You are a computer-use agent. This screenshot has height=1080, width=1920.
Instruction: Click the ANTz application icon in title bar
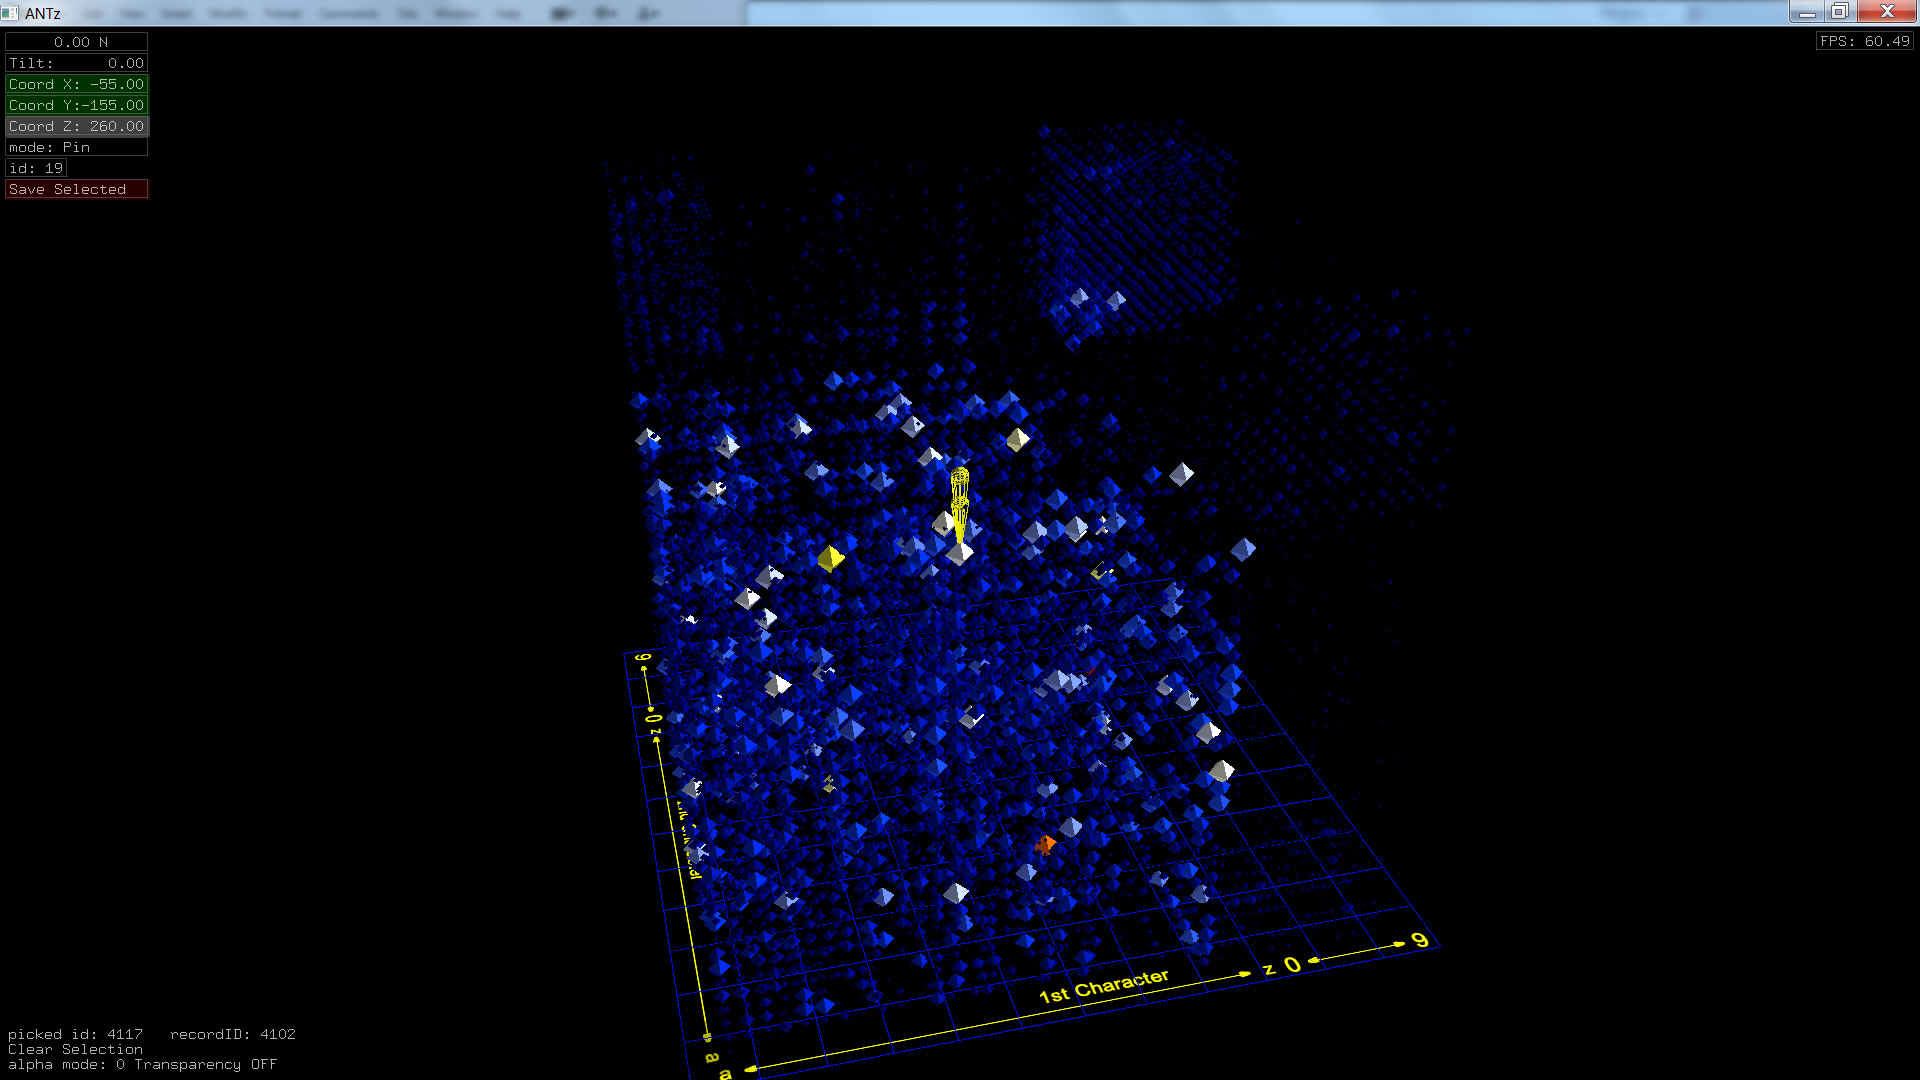pos(10,13)
